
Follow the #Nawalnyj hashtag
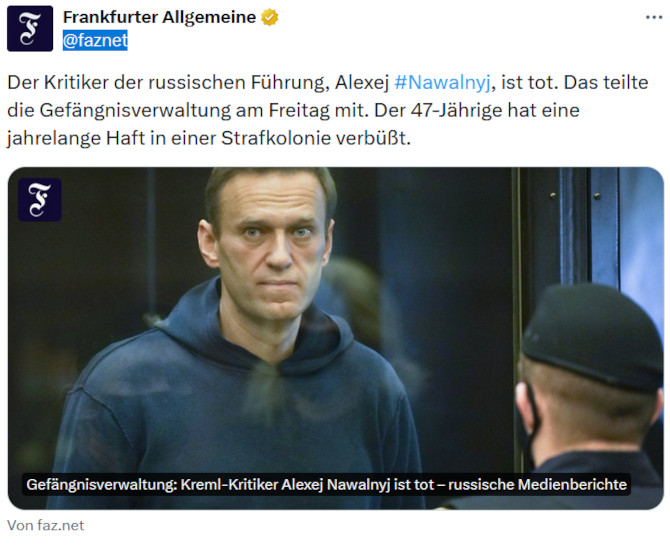[442, 82]
